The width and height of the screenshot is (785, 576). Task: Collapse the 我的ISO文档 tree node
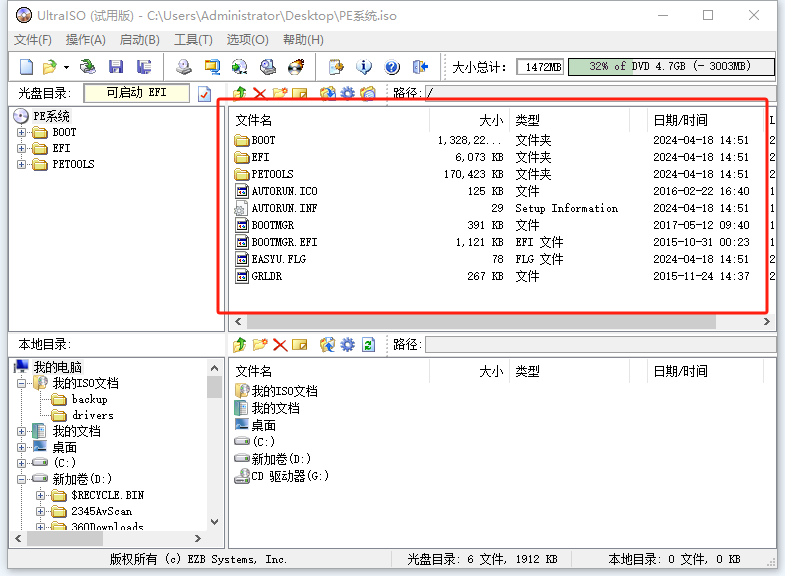22,384
